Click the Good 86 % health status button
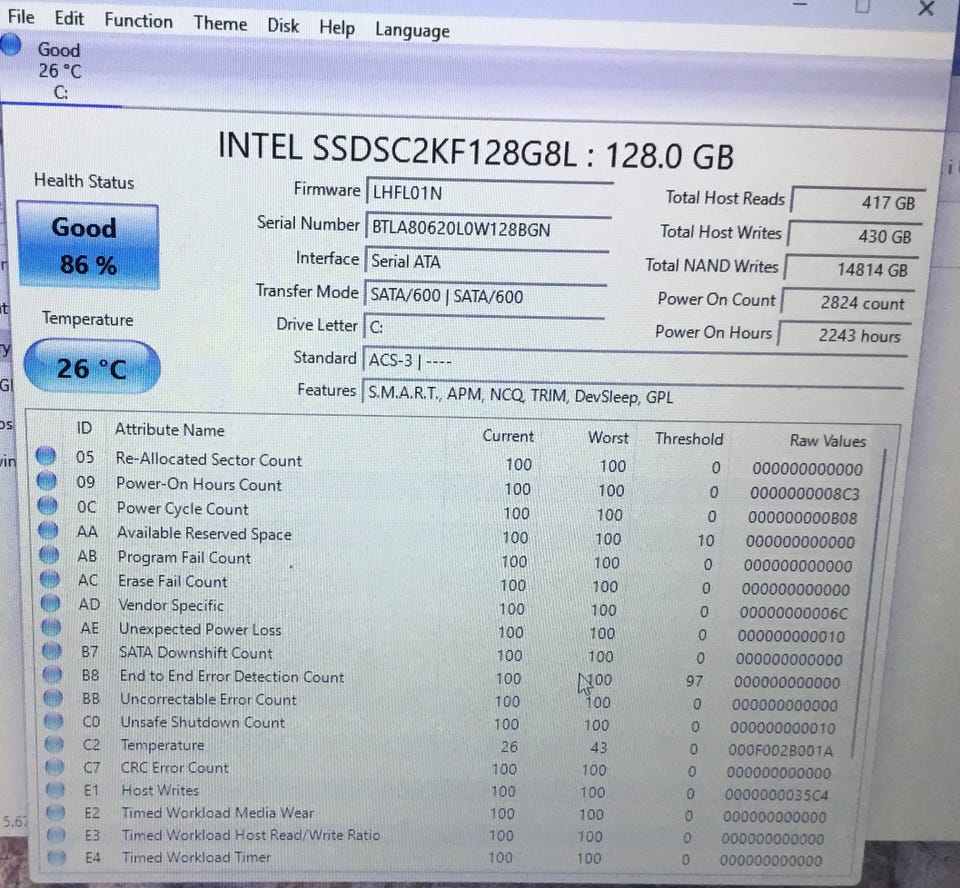This screenshot has width=960, height=888. 88,246
